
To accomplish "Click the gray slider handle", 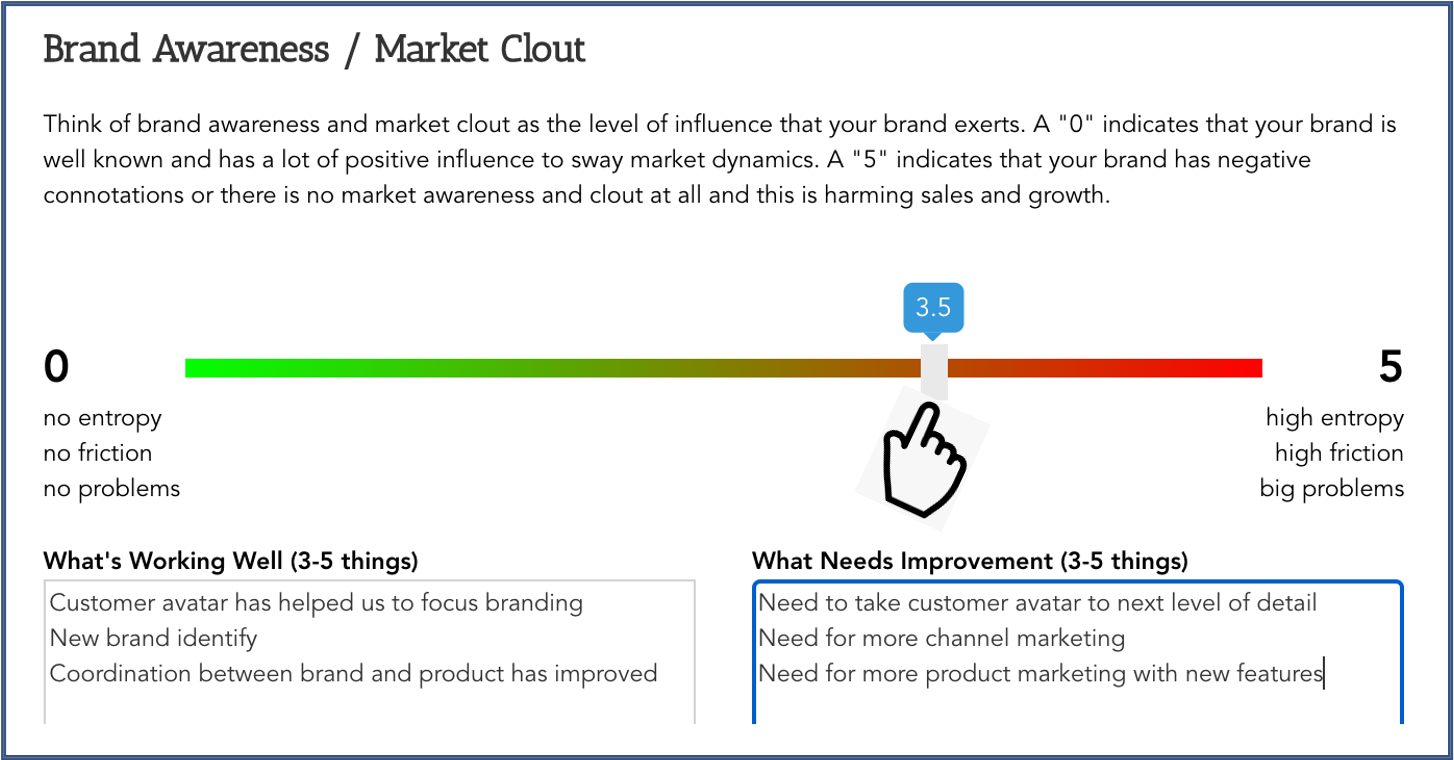I will click(x=934, y=371).
